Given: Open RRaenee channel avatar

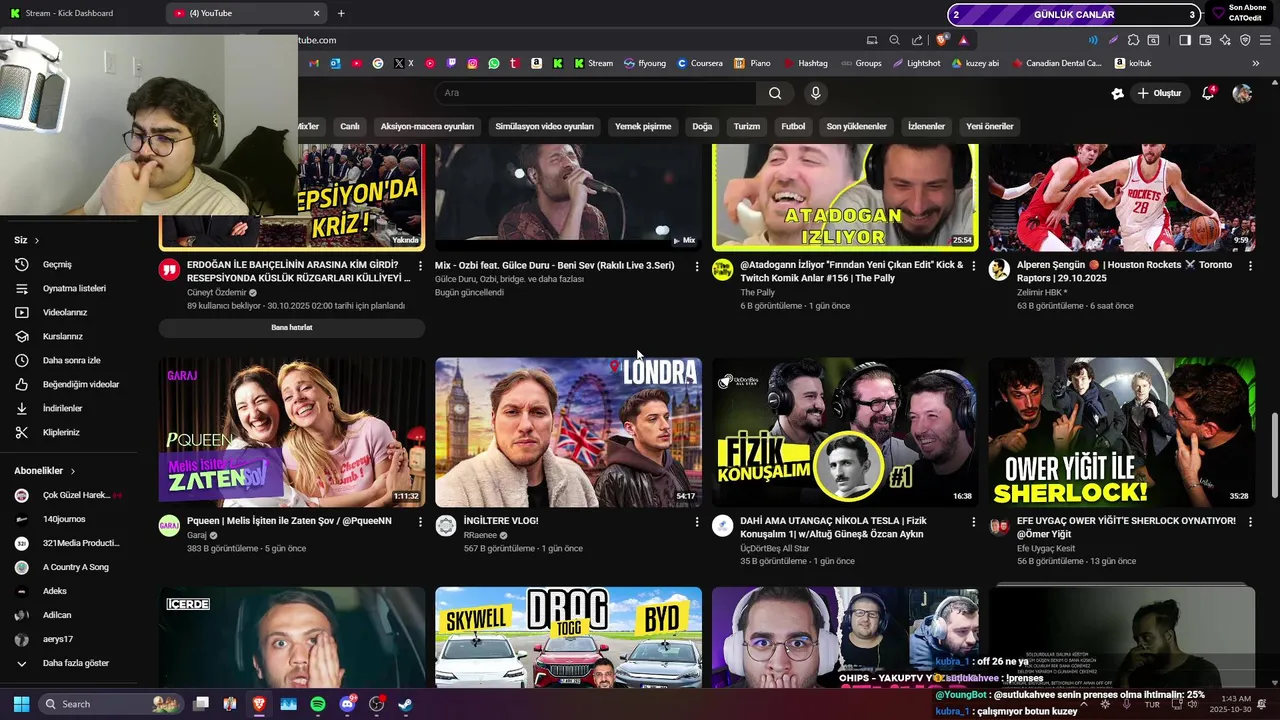Looking at the screenshot, I should (446, 527).
